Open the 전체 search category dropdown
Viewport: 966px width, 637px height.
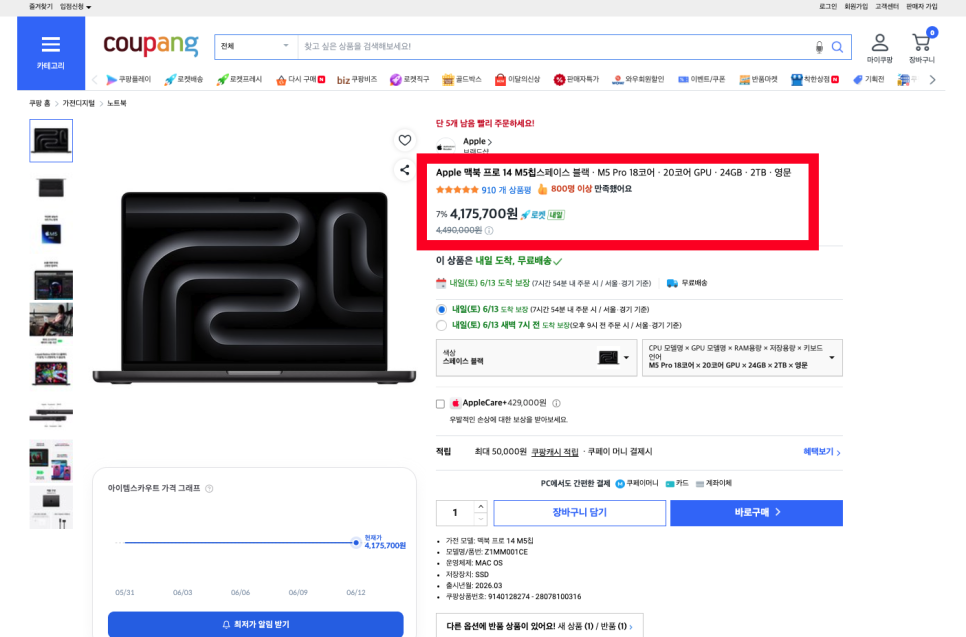(x=256, y=46)
